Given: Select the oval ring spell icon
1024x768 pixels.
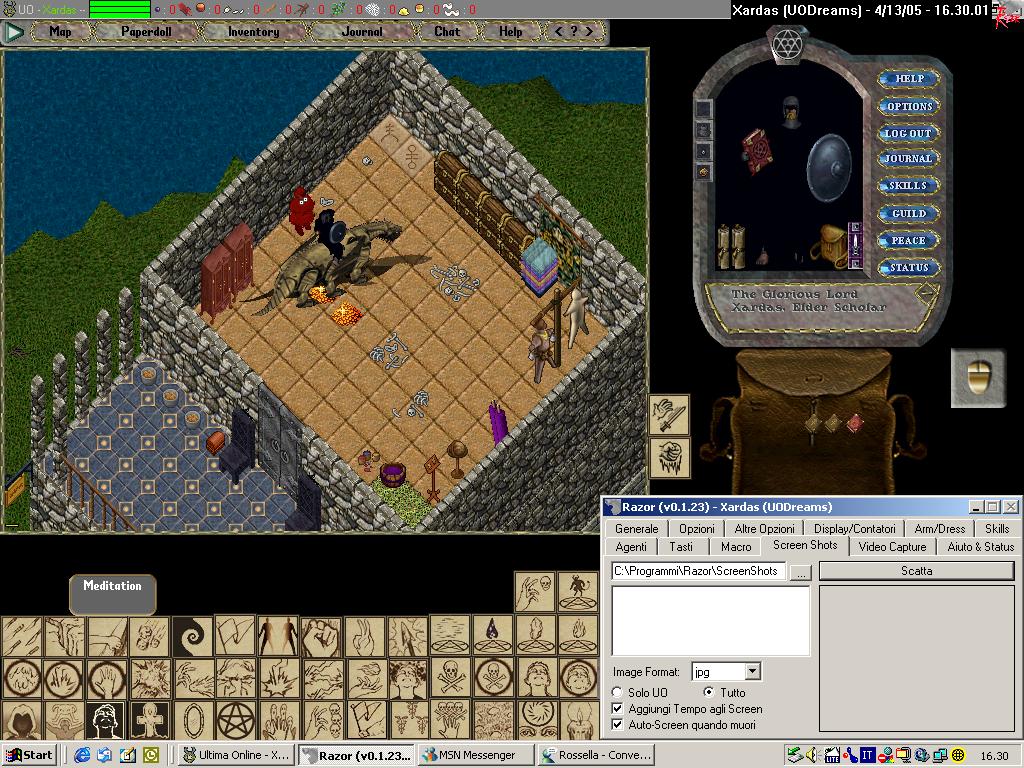Looking at the screenshot, I should click(193, 720).
